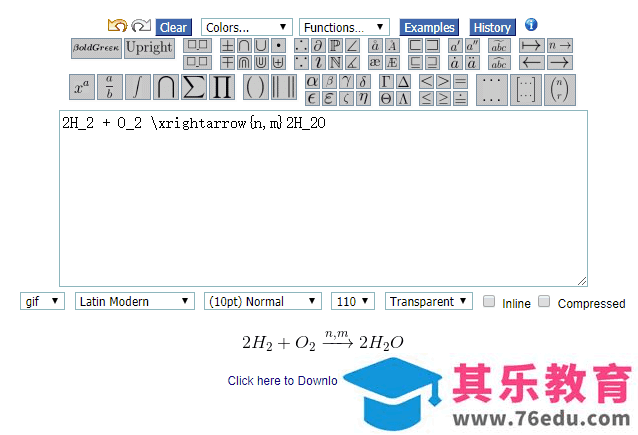Click the 'Click here to Download' link

point(282,381)
